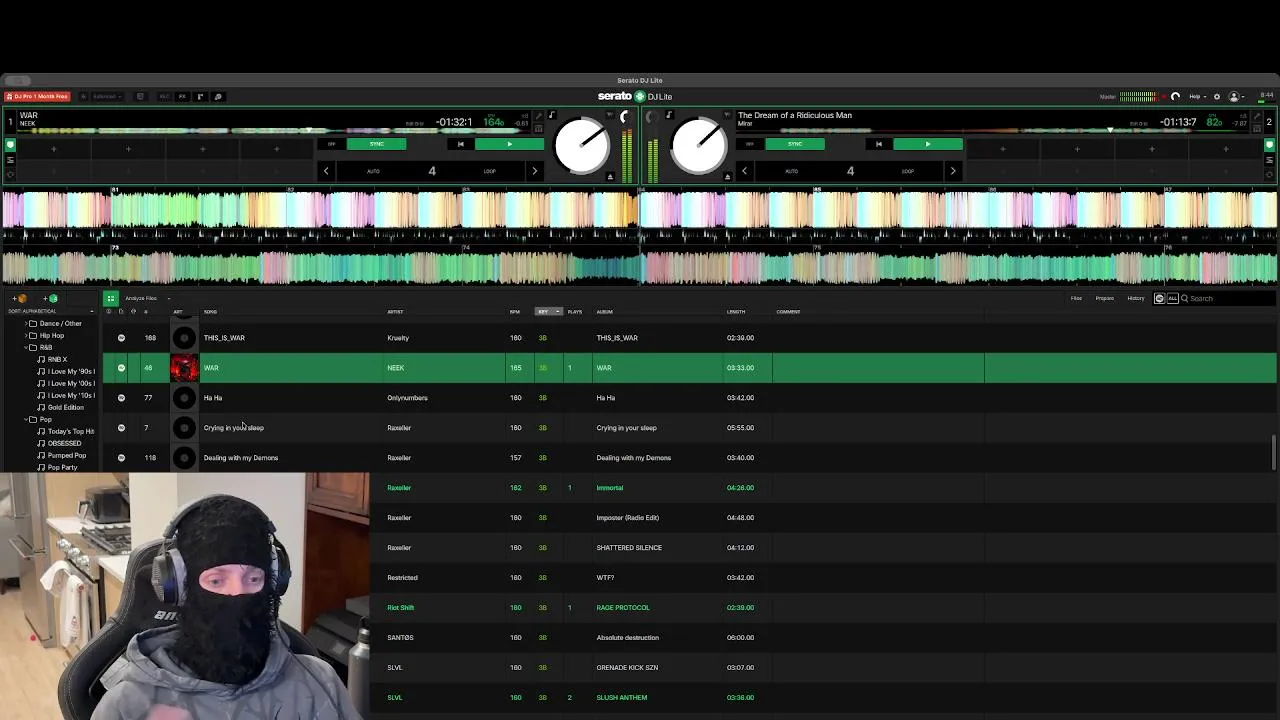
Task: Open the Prepare panel tab
Action: [x=1105, y=298]
